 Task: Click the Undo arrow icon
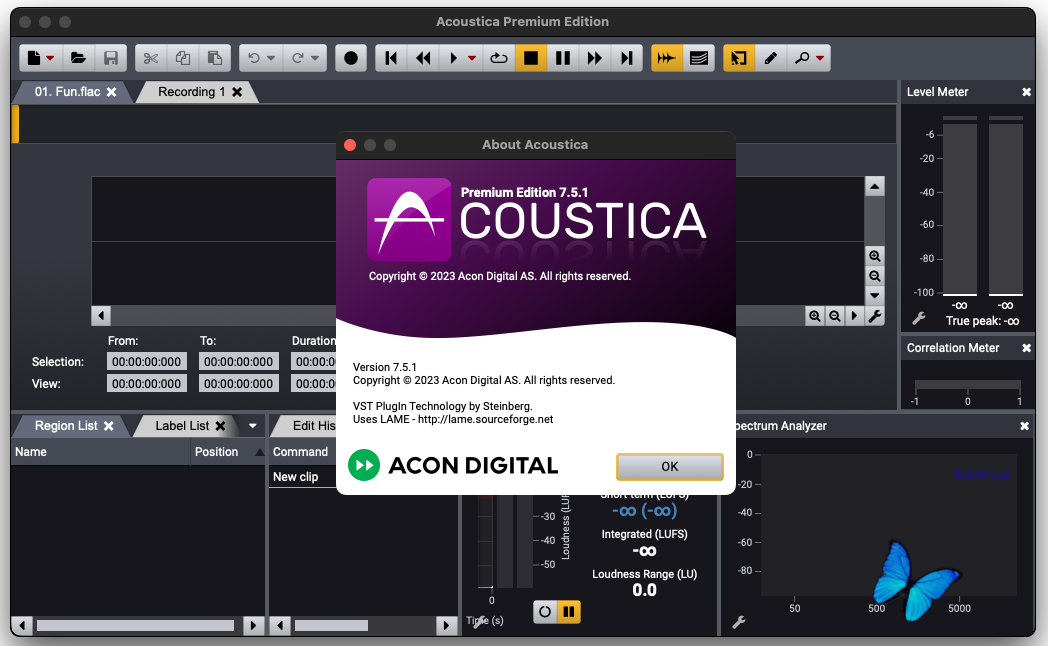(254, 58)
